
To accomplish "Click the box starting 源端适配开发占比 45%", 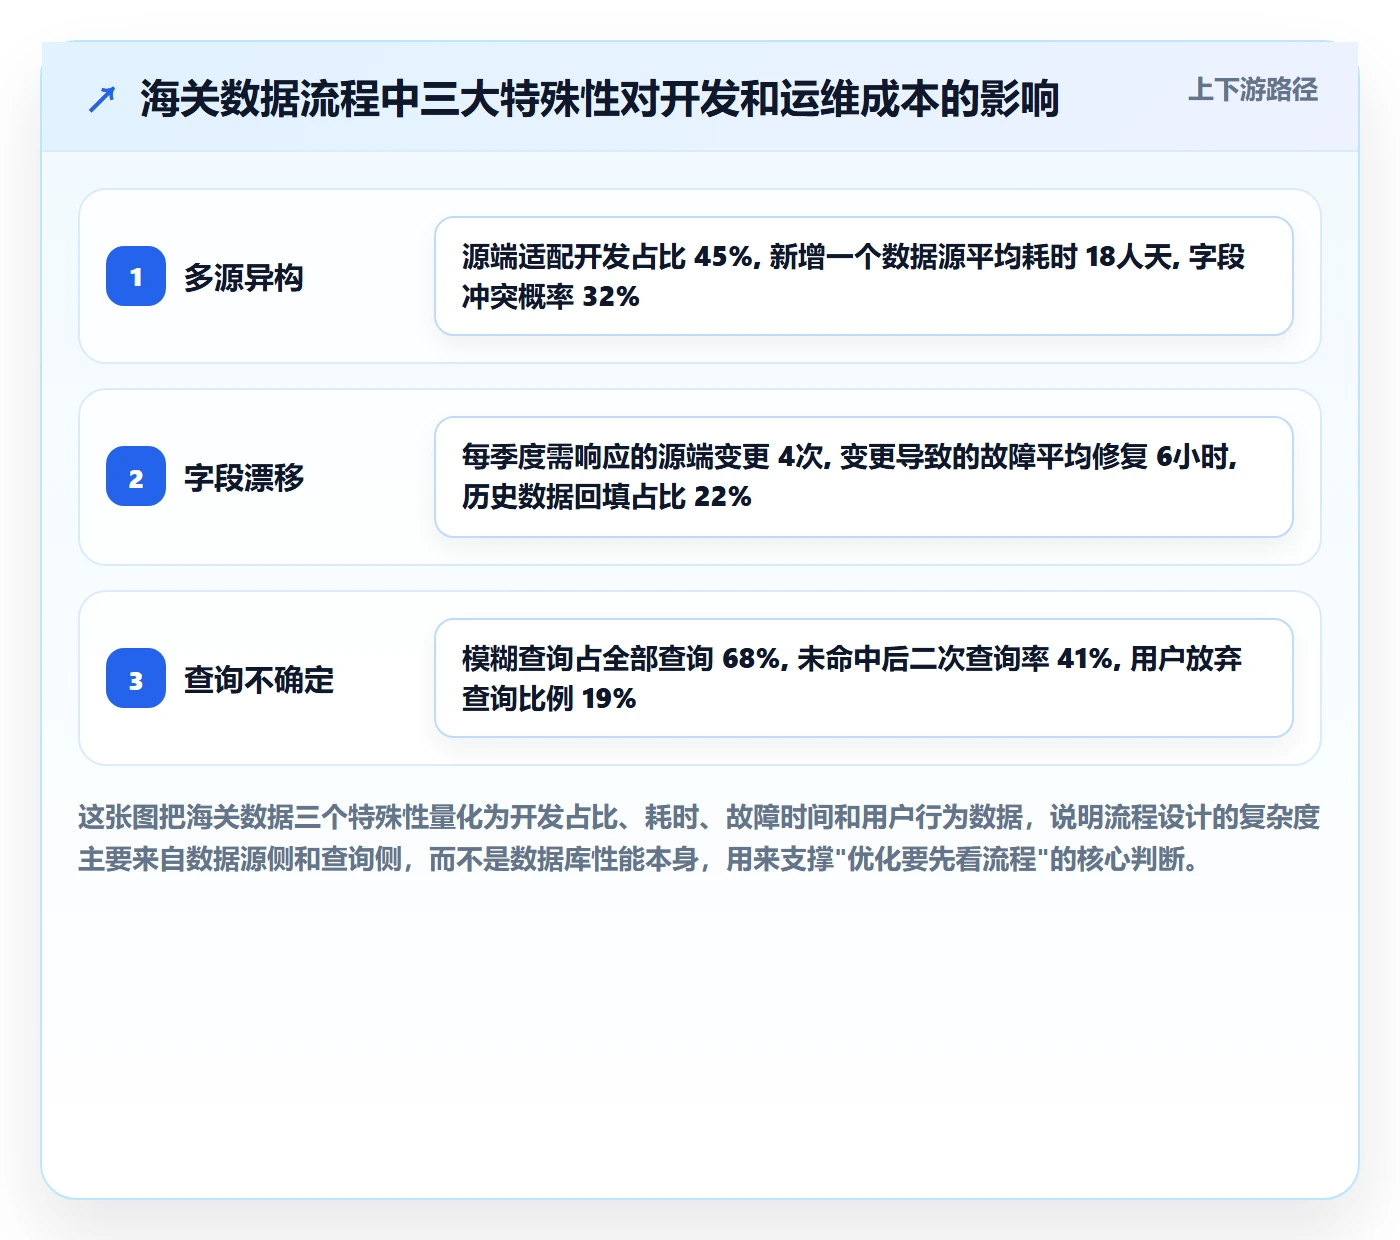I will [x=864, y=276].
